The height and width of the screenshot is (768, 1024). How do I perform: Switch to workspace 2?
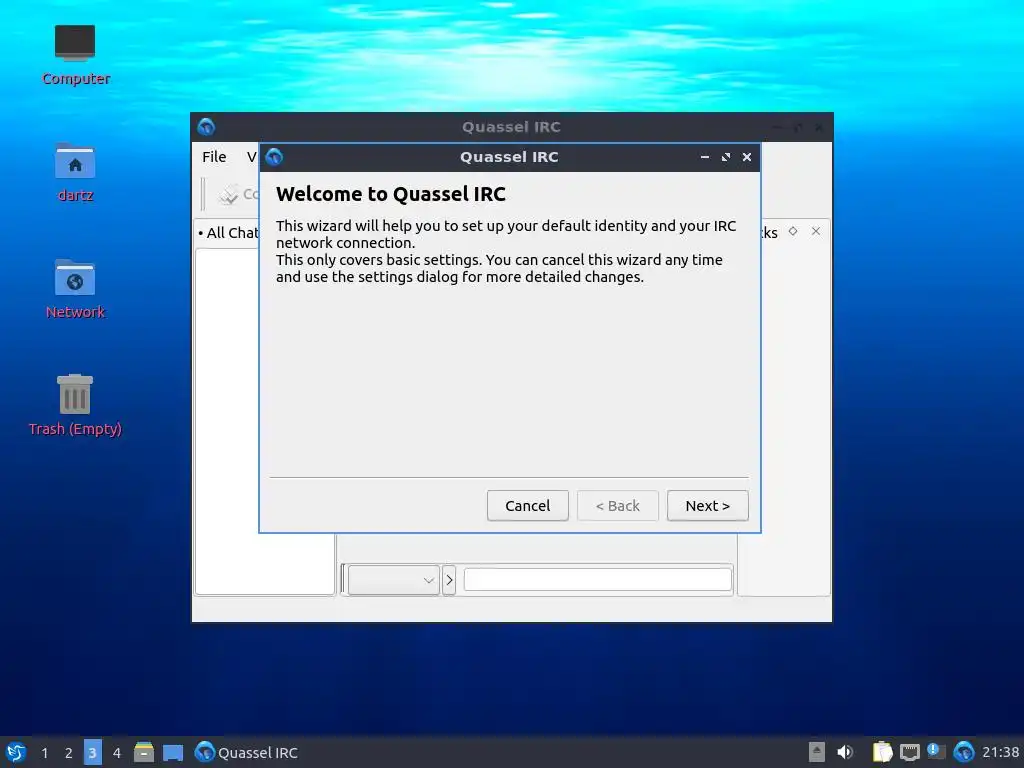click(69, 753)
